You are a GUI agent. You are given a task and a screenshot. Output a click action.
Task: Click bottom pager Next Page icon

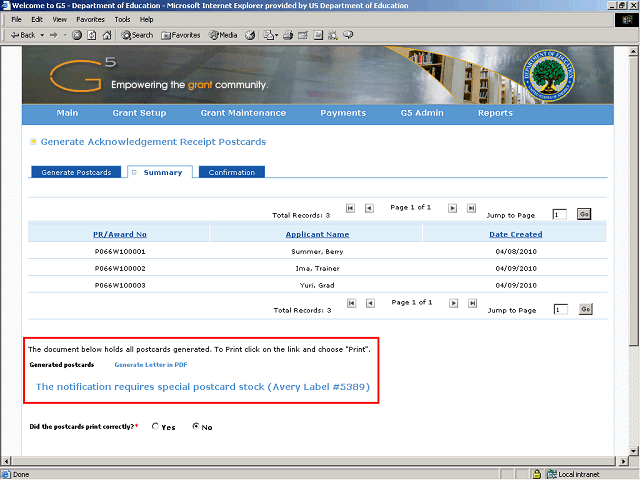click(453, 303)
